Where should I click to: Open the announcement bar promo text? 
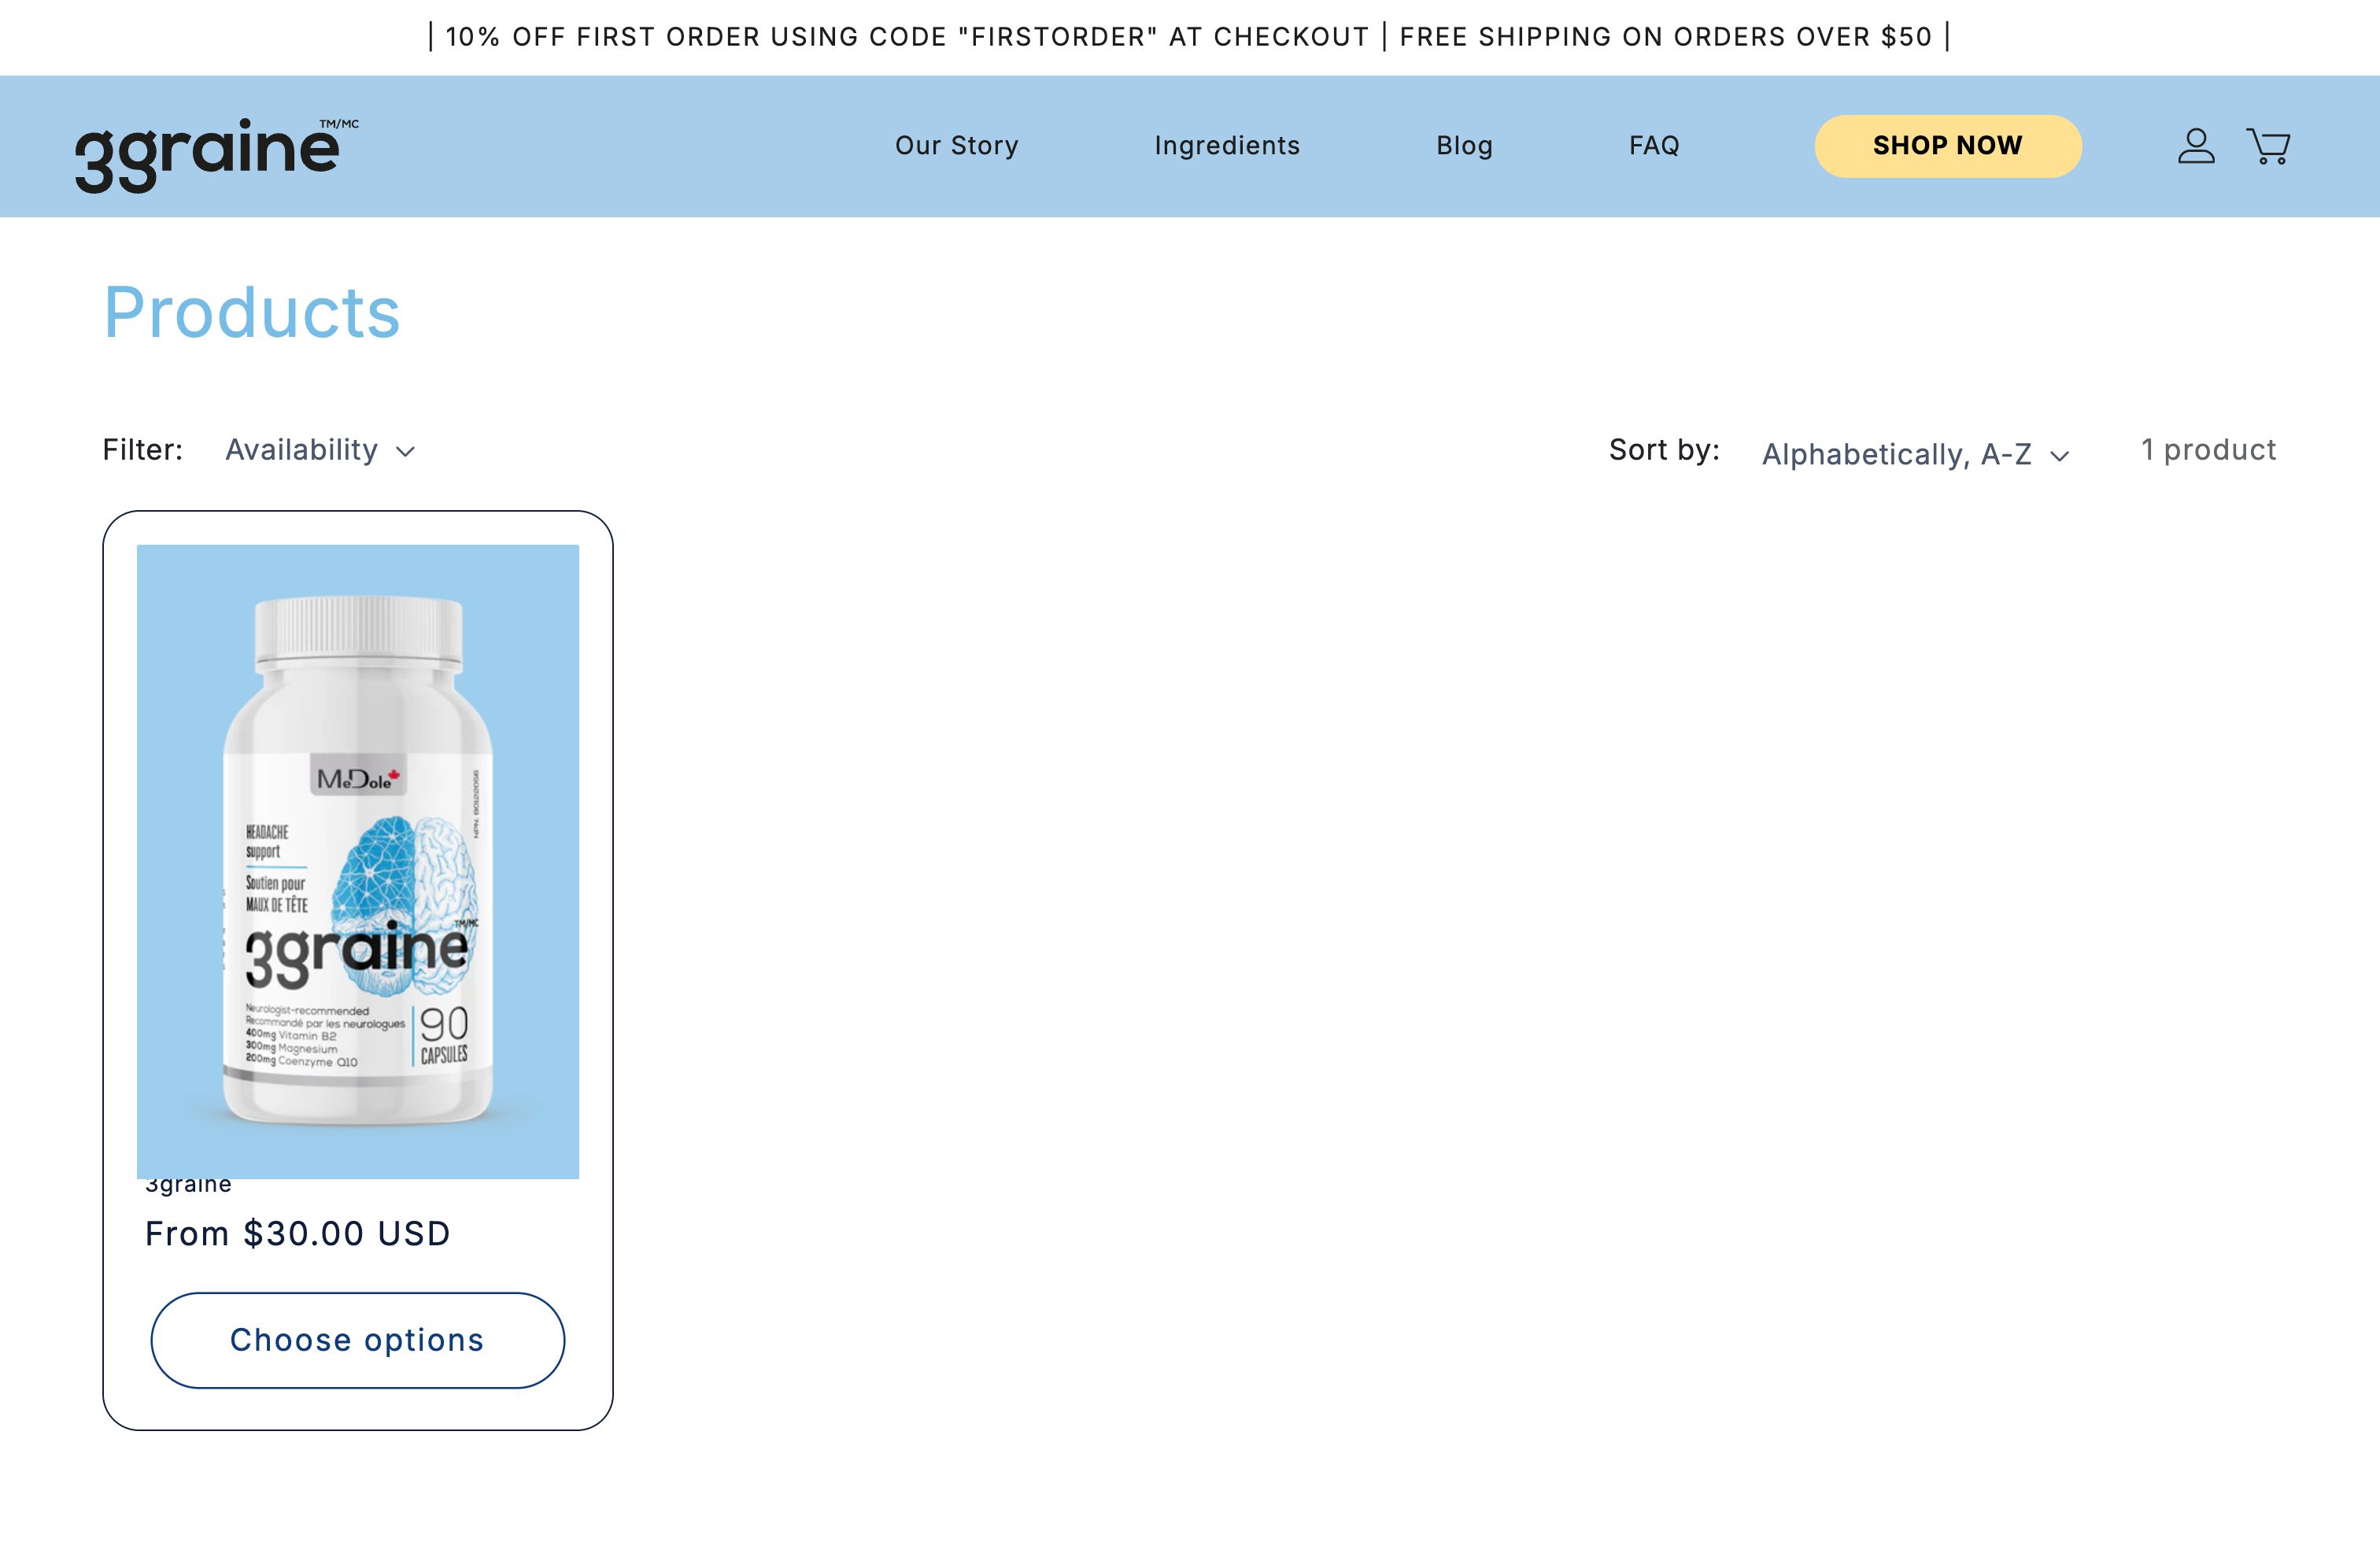tap(1189, 36)
